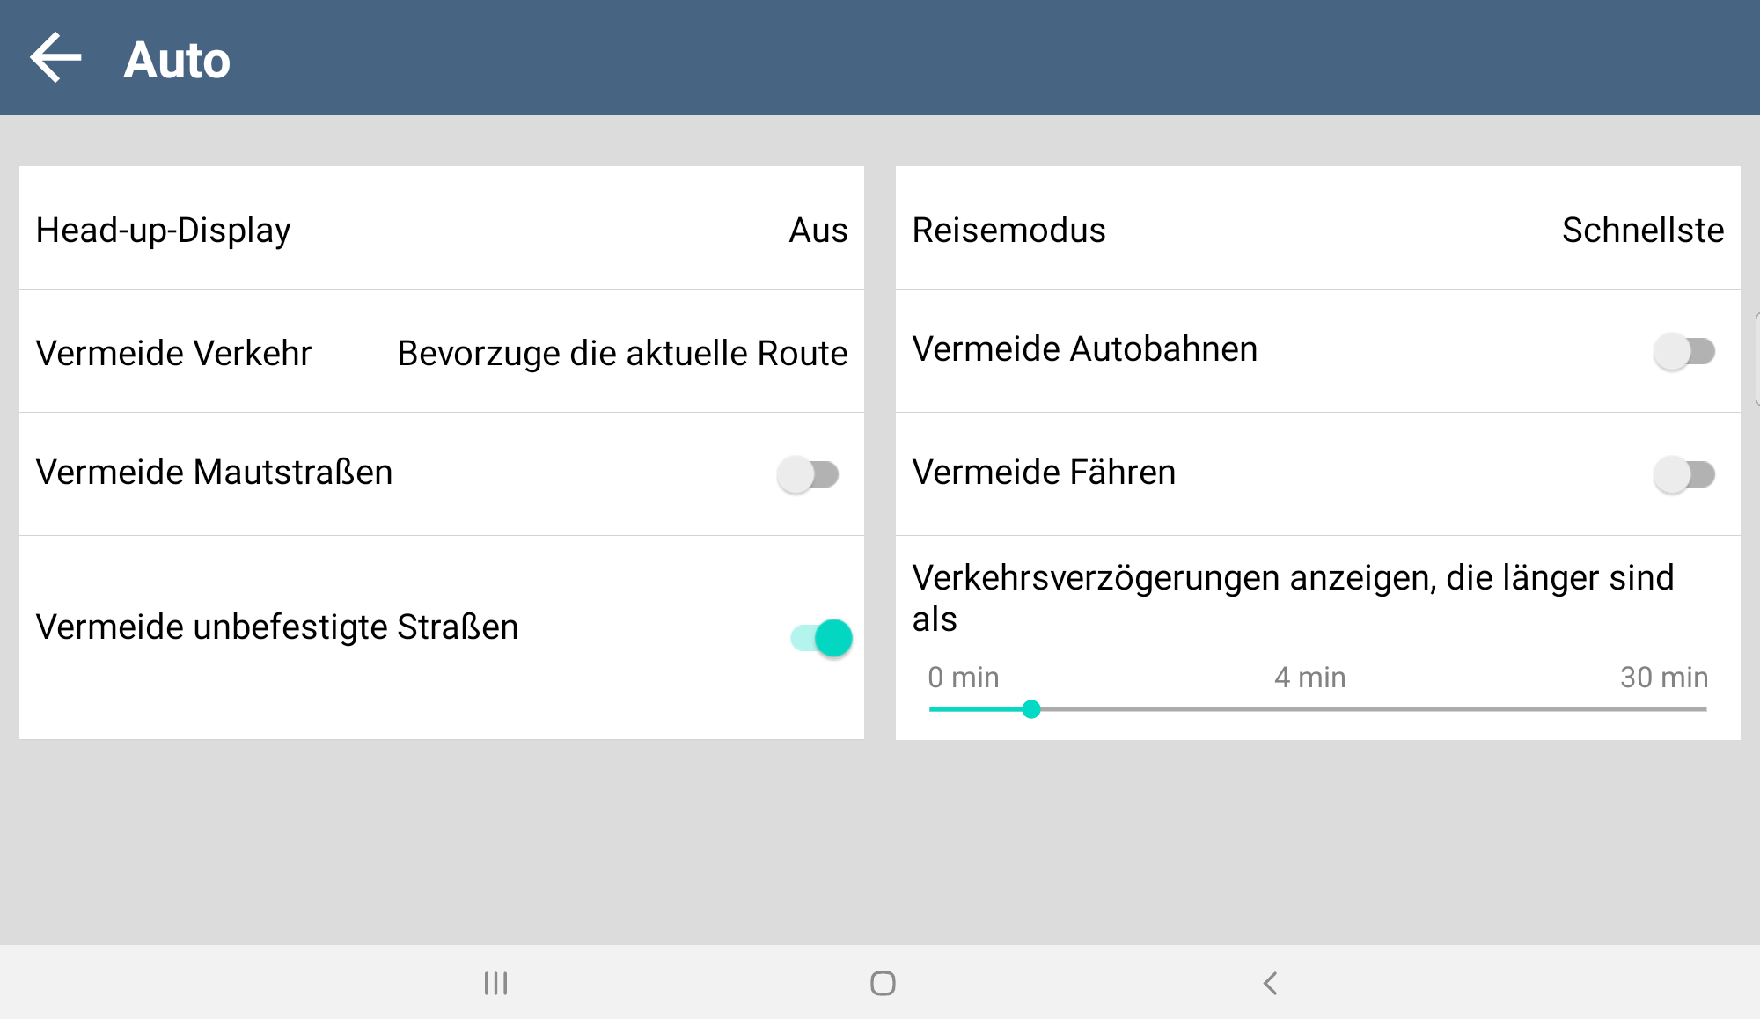Disable the Vermeide unbefestigte Straßen switch

(821, 638)
